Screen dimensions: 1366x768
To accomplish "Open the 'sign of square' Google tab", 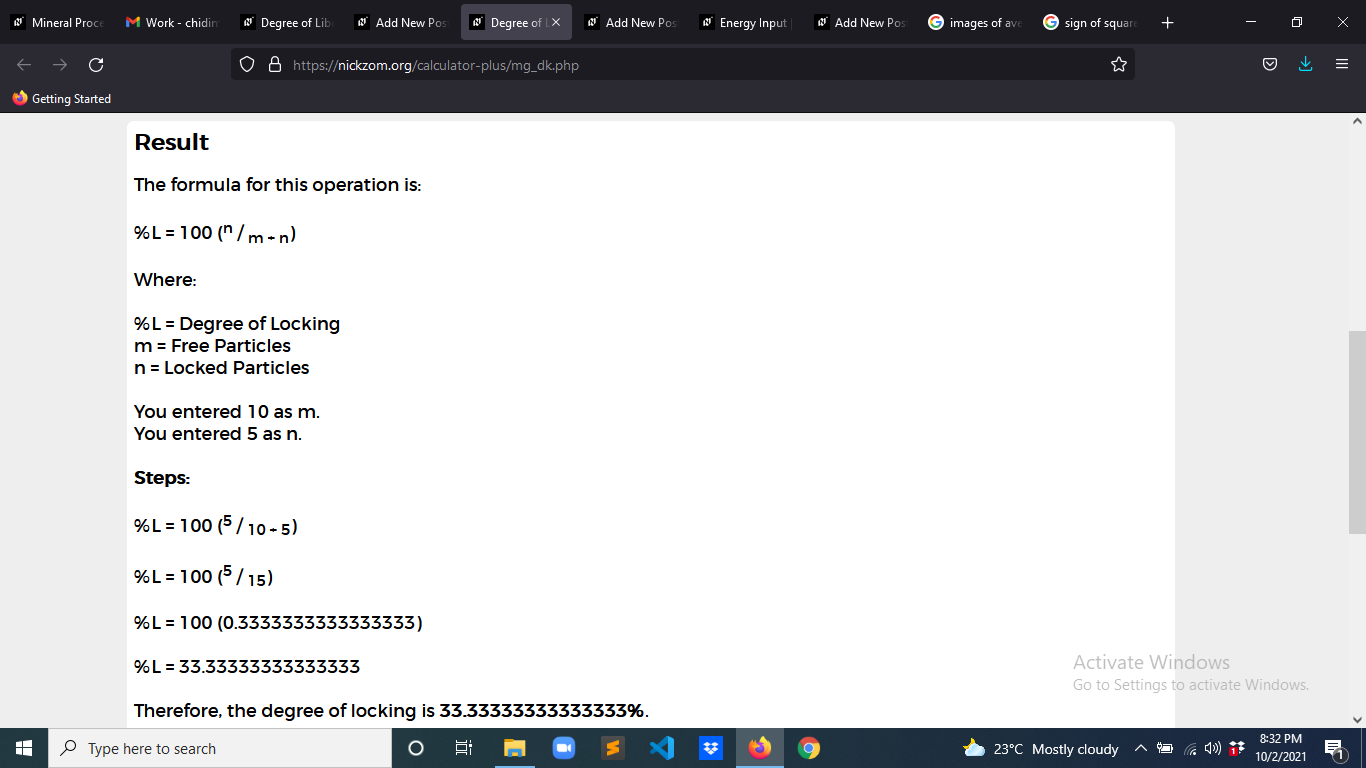I will point(1091,22).
